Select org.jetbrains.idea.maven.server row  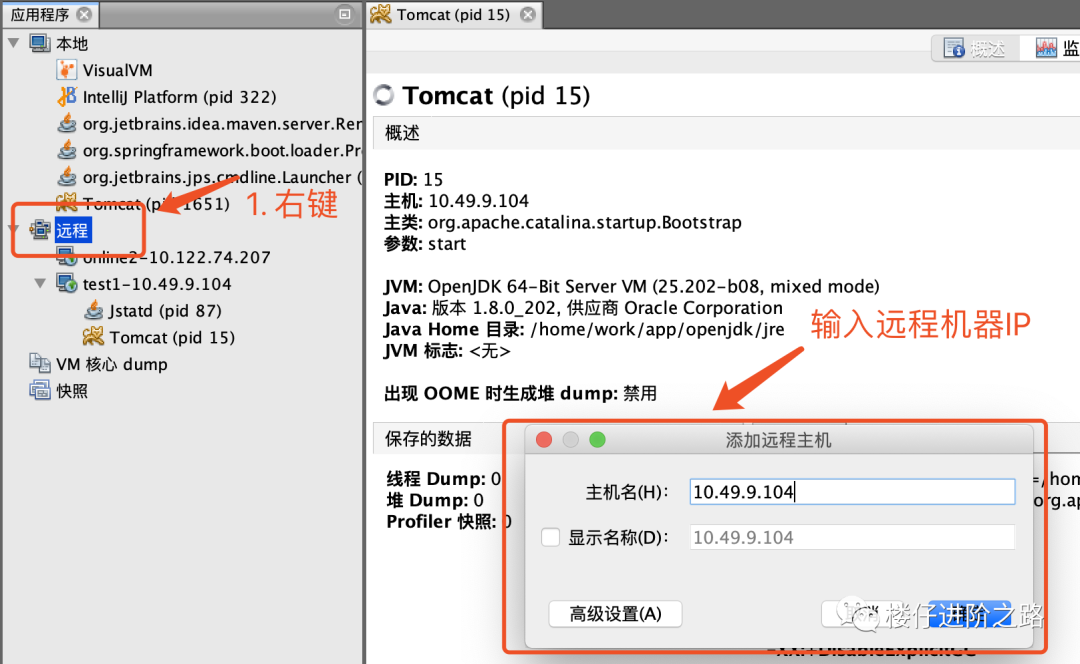[x=222, y=124]
